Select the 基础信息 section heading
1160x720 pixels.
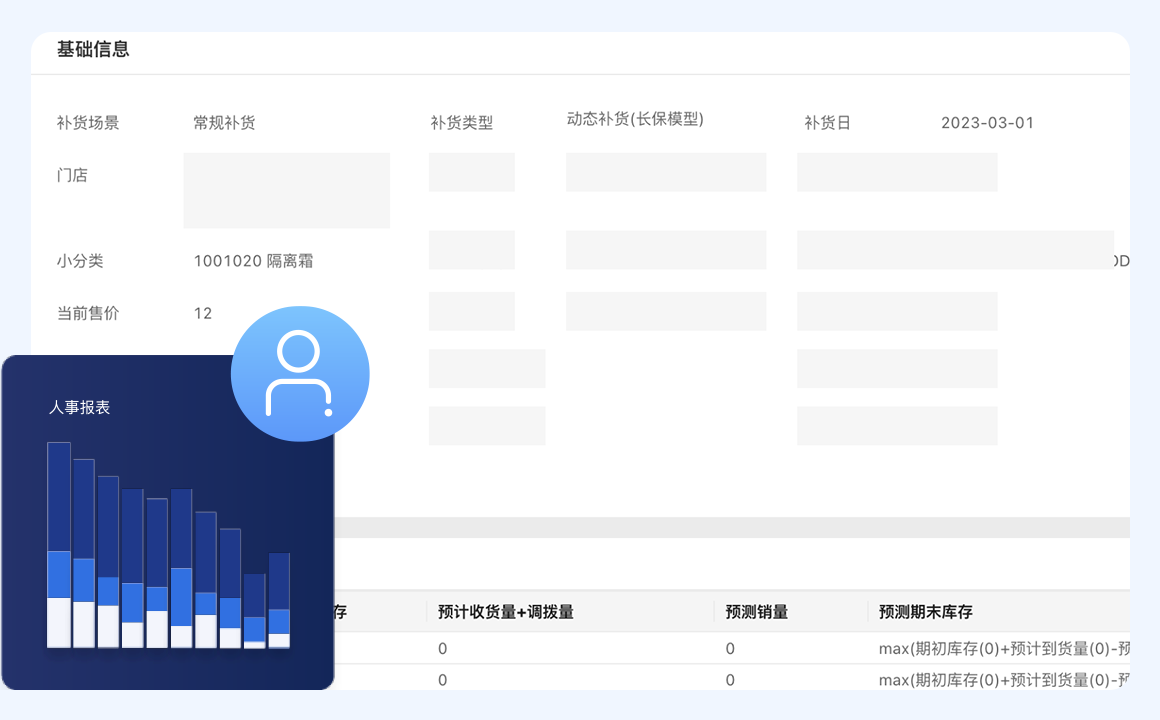93,49
